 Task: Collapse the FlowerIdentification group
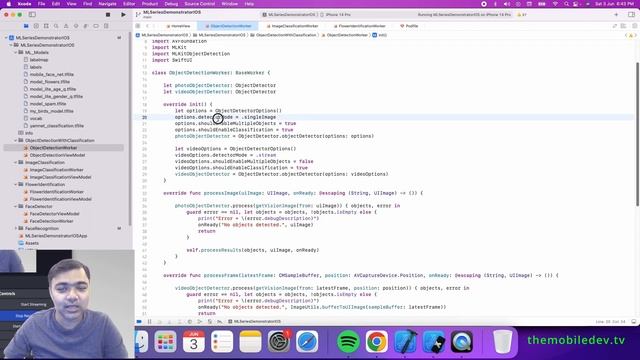click(16, 184)
